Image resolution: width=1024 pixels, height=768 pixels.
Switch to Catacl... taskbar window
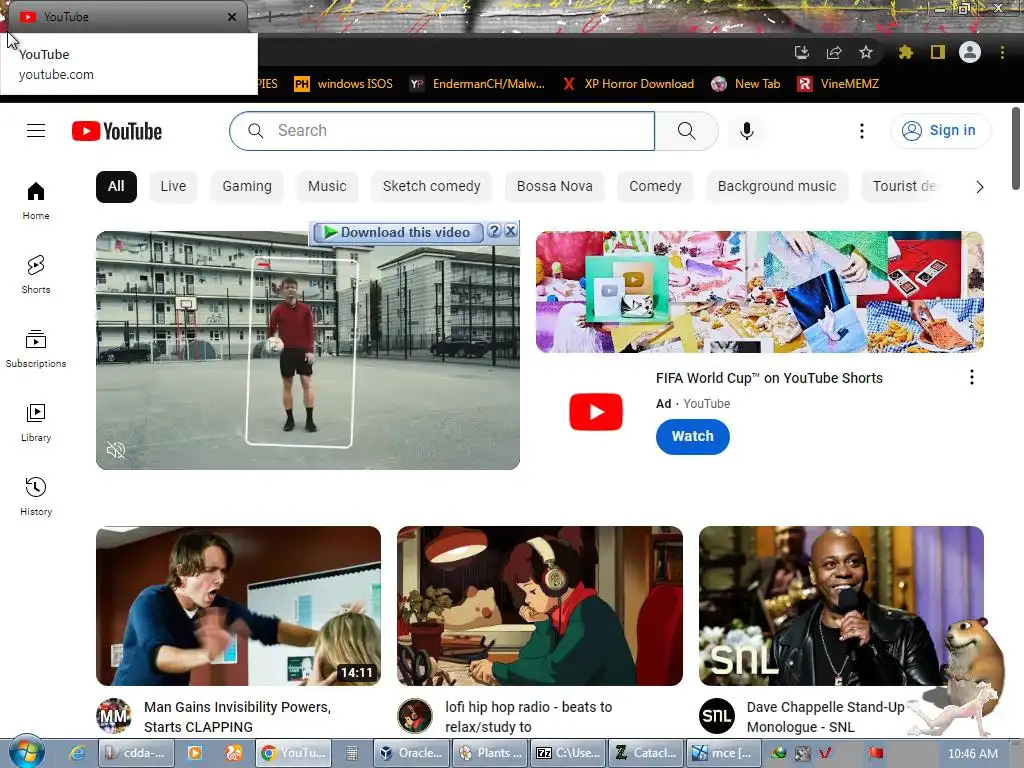[646, 753]
